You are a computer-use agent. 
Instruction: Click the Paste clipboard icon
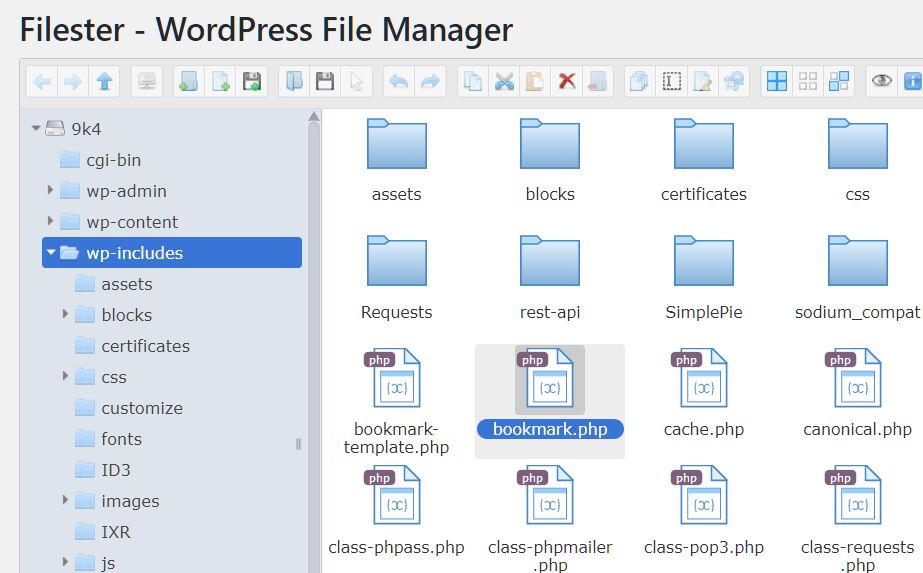pos(535,81)
